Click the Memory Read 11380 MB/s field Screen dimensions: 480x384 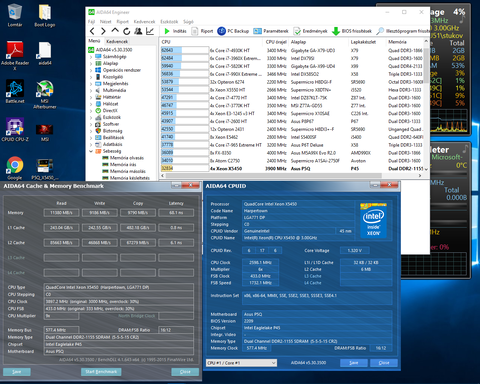[x=61, y=213]
